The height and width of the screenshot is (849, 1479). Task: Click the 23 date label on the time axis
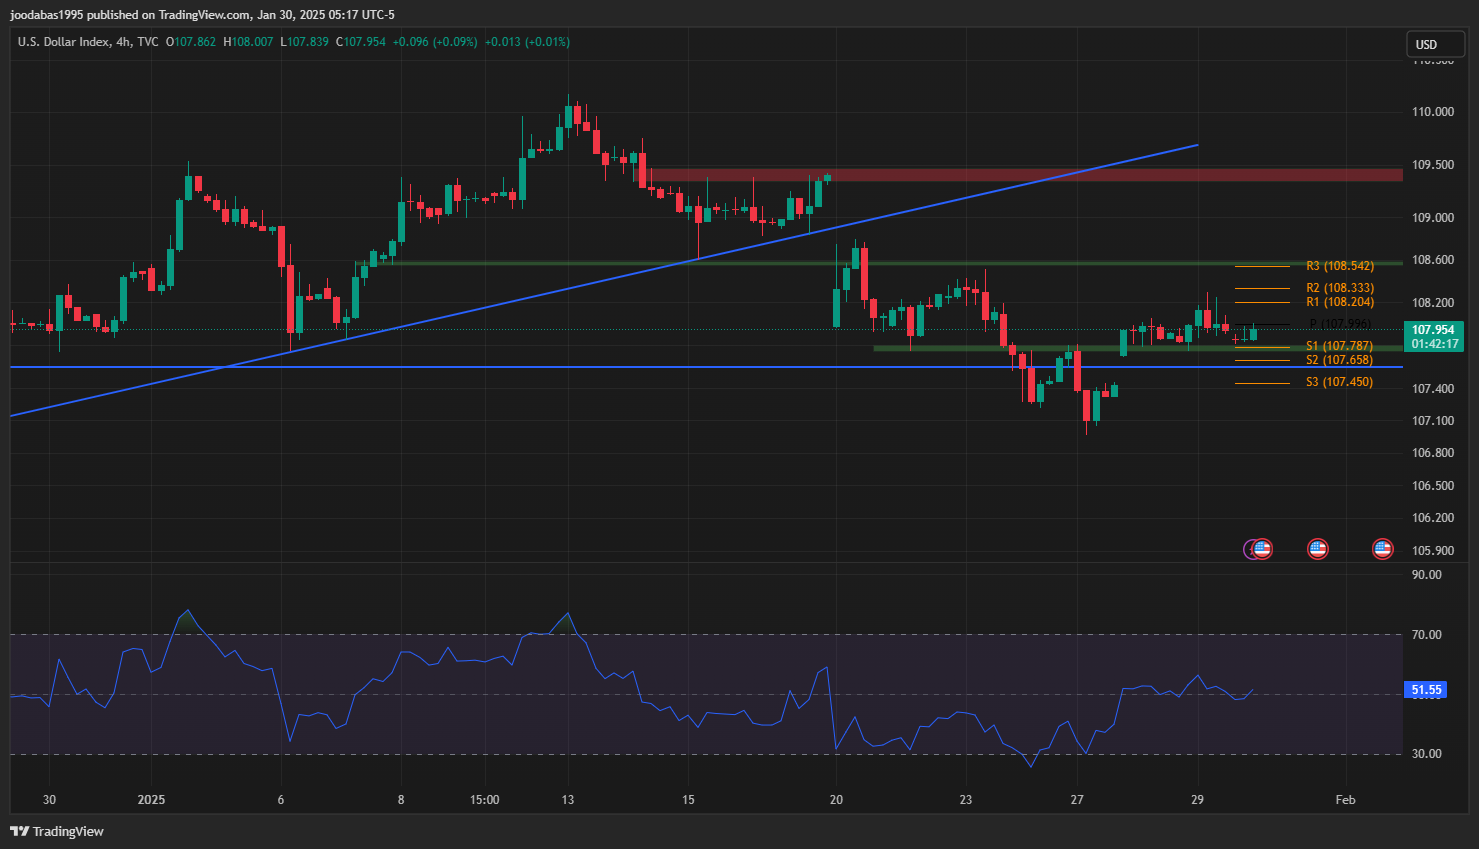965,800
